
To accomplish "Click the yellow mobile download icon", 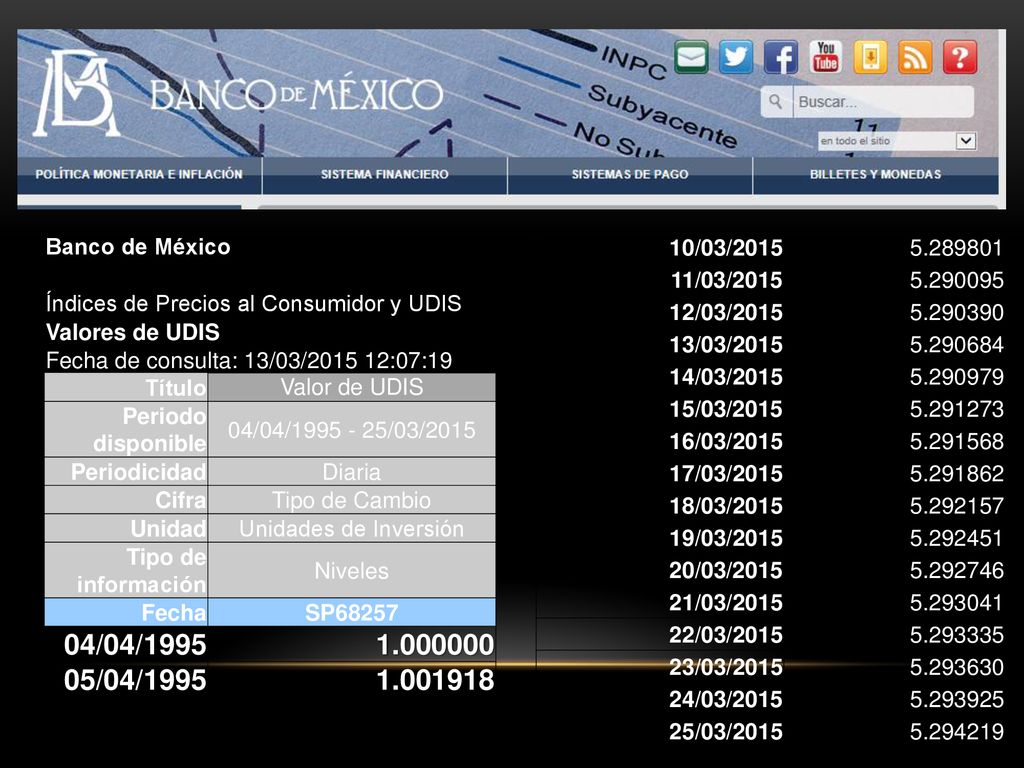I will click(871, 57).
